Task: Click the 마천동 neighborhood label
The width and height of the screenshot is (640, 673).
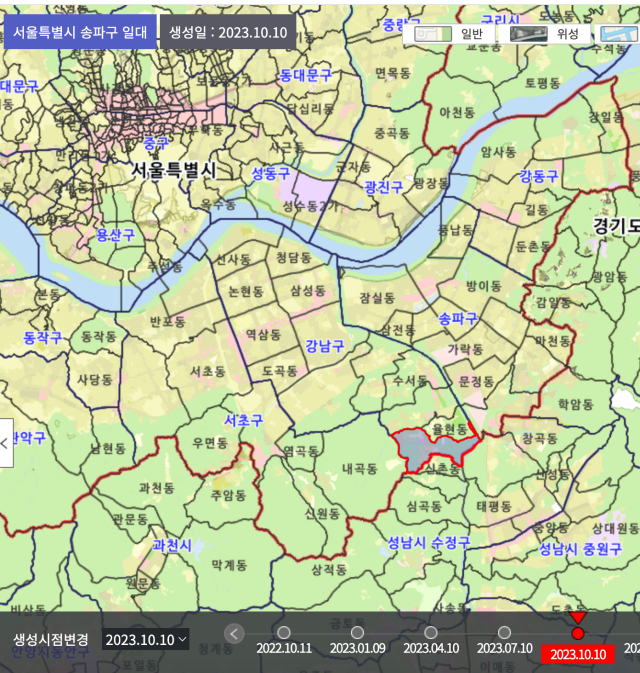Action: (x=553, y=341)
